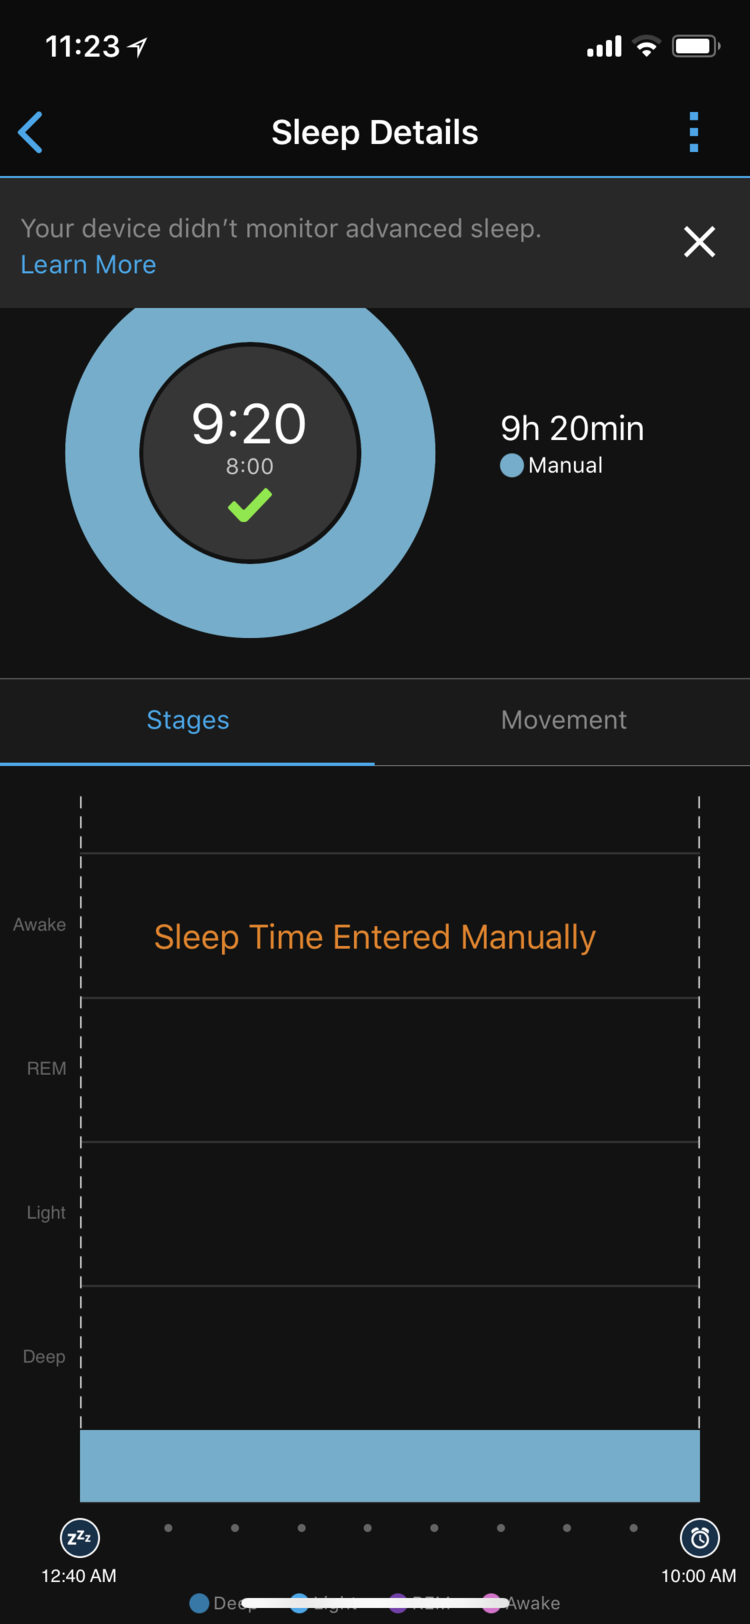Tap the Awake legend dot at bottom

pyautogui.click(x=492, y=1604)
